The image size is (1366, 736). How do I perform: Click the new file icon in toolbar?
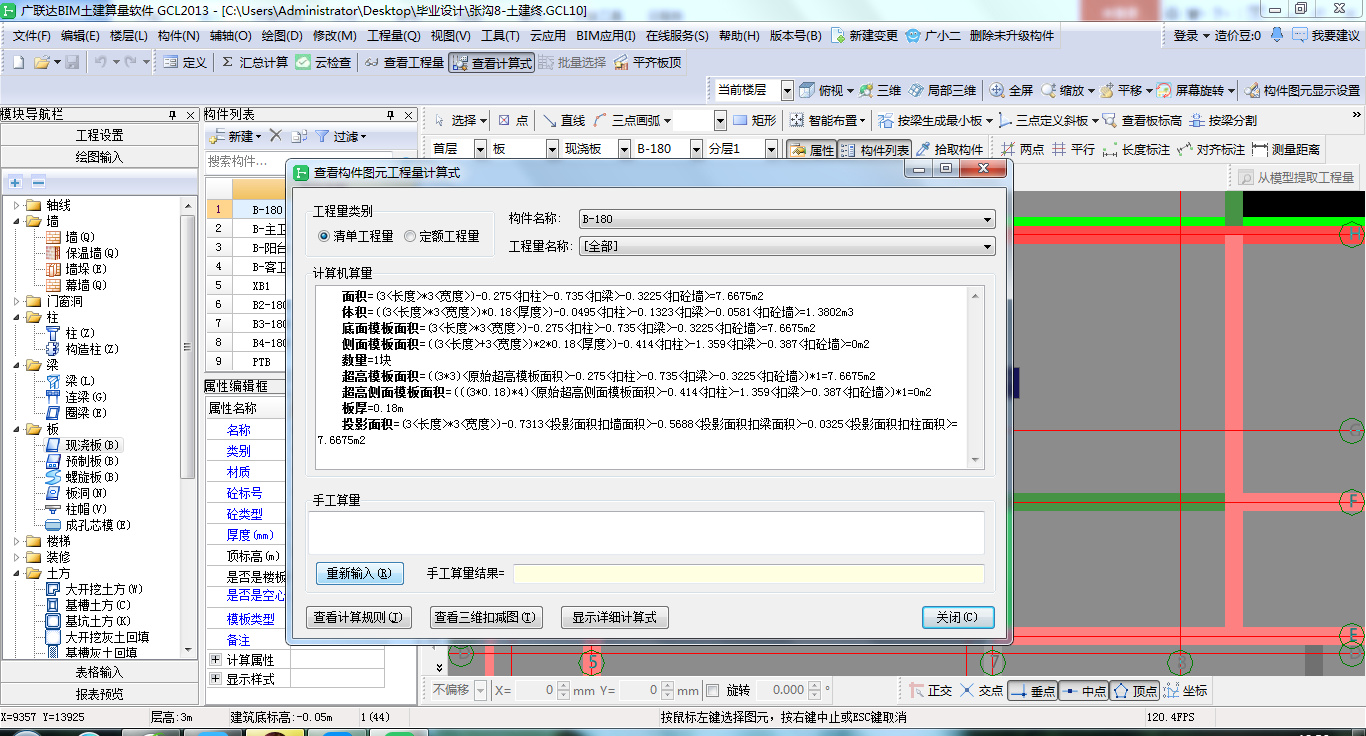pos(19,62)
